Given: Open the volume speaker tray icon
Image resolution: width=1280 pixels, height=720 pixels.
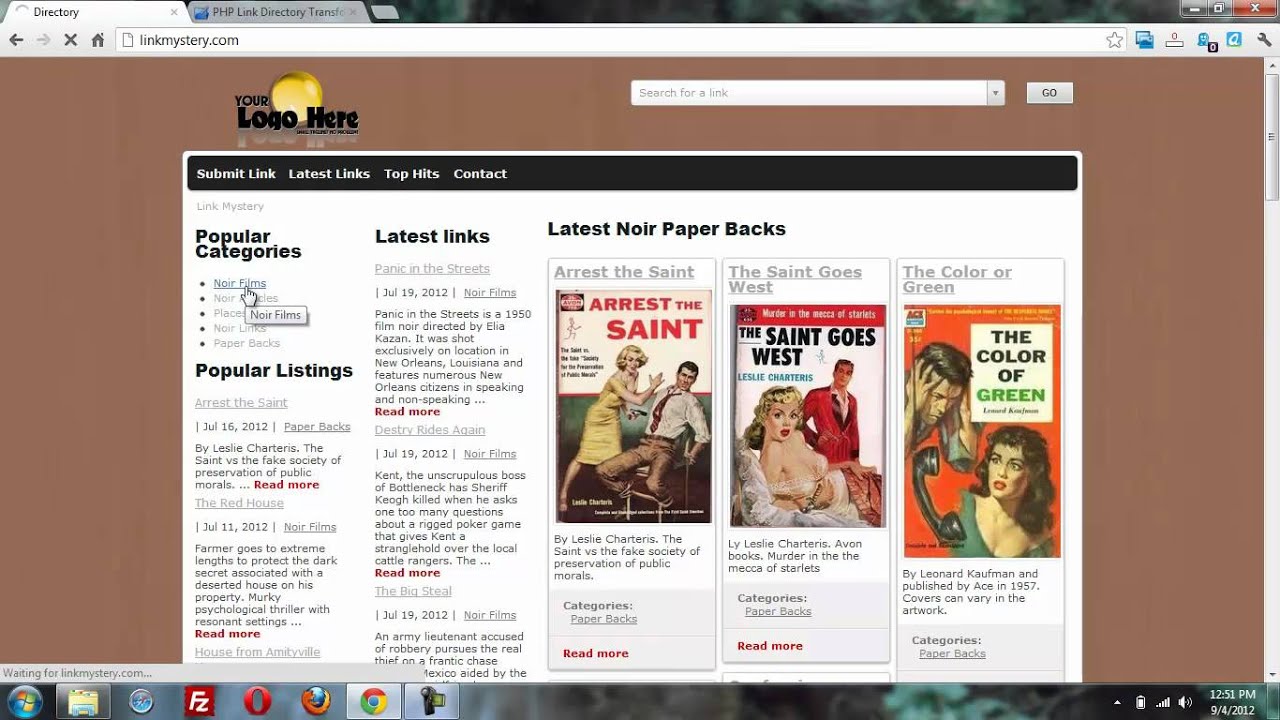Looking at the screenshot, I should point(1185,702).
